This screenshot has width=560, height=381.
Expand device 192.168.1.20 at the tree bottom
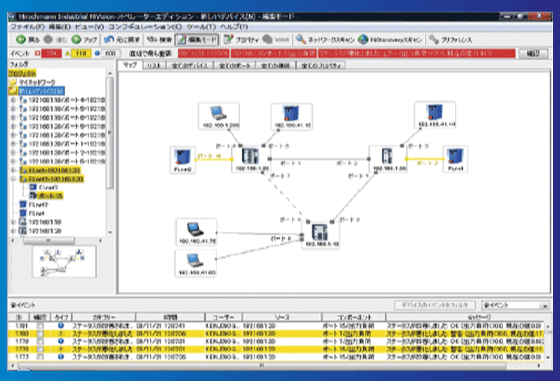coord(13,231)
